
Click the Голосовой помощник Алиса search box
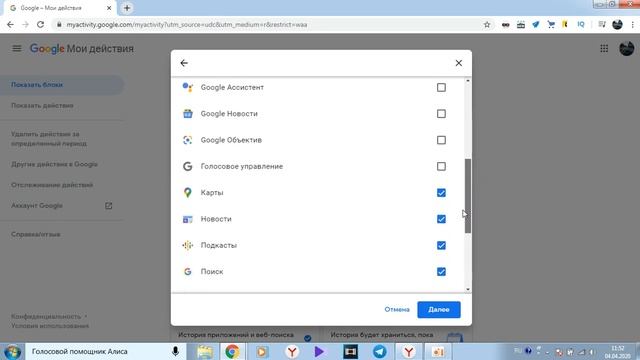106,351
